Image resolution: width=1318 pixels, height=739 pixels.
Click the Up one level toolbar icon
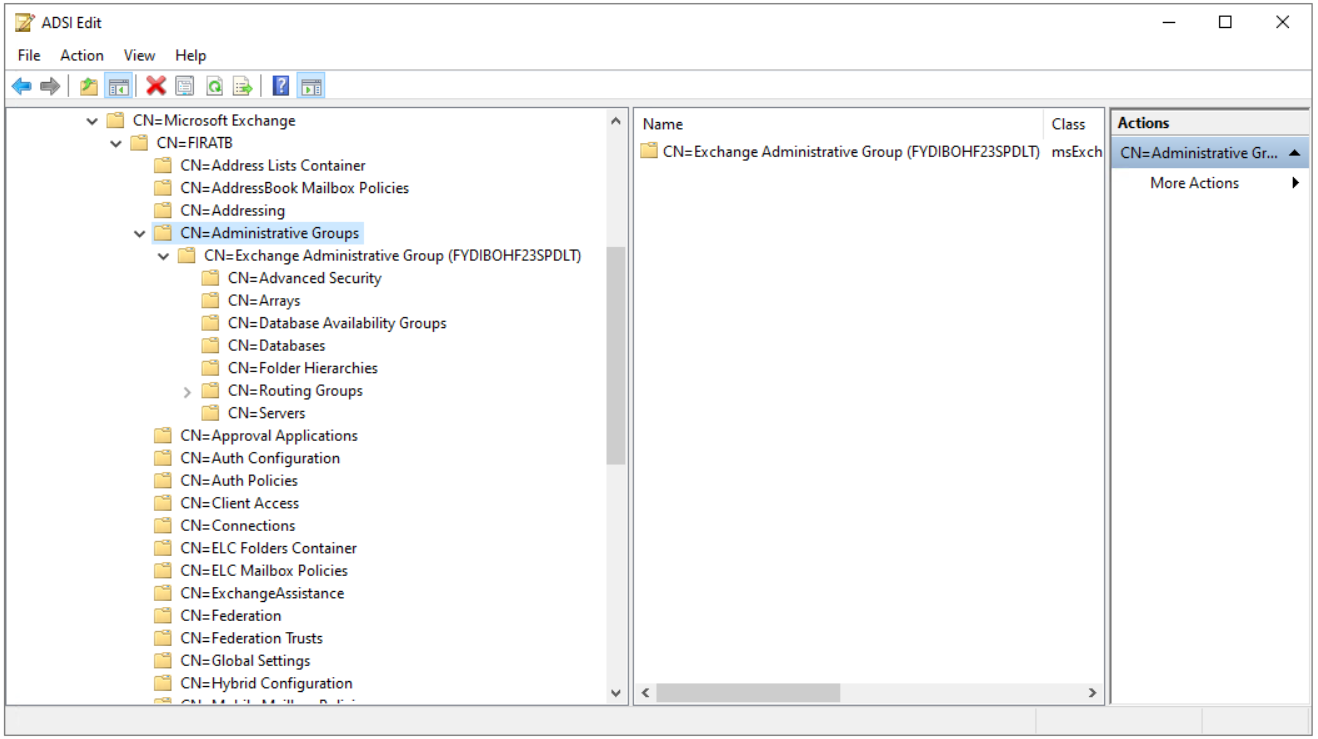[x=89, y=87]
